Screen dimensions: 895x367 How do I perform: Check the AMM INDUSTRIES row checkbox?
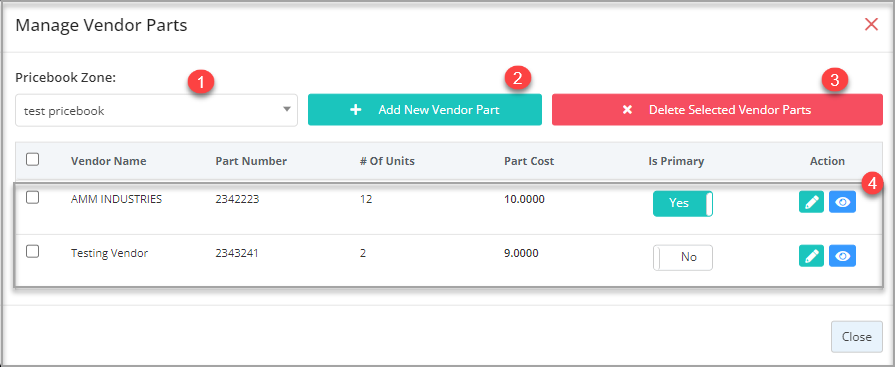(33, 197)
